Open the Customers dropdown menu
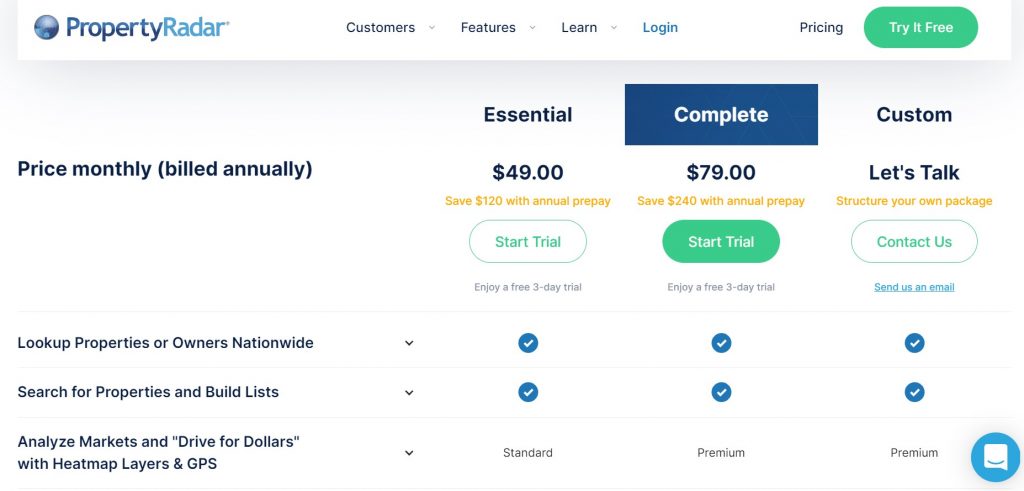 click(390, 27)
